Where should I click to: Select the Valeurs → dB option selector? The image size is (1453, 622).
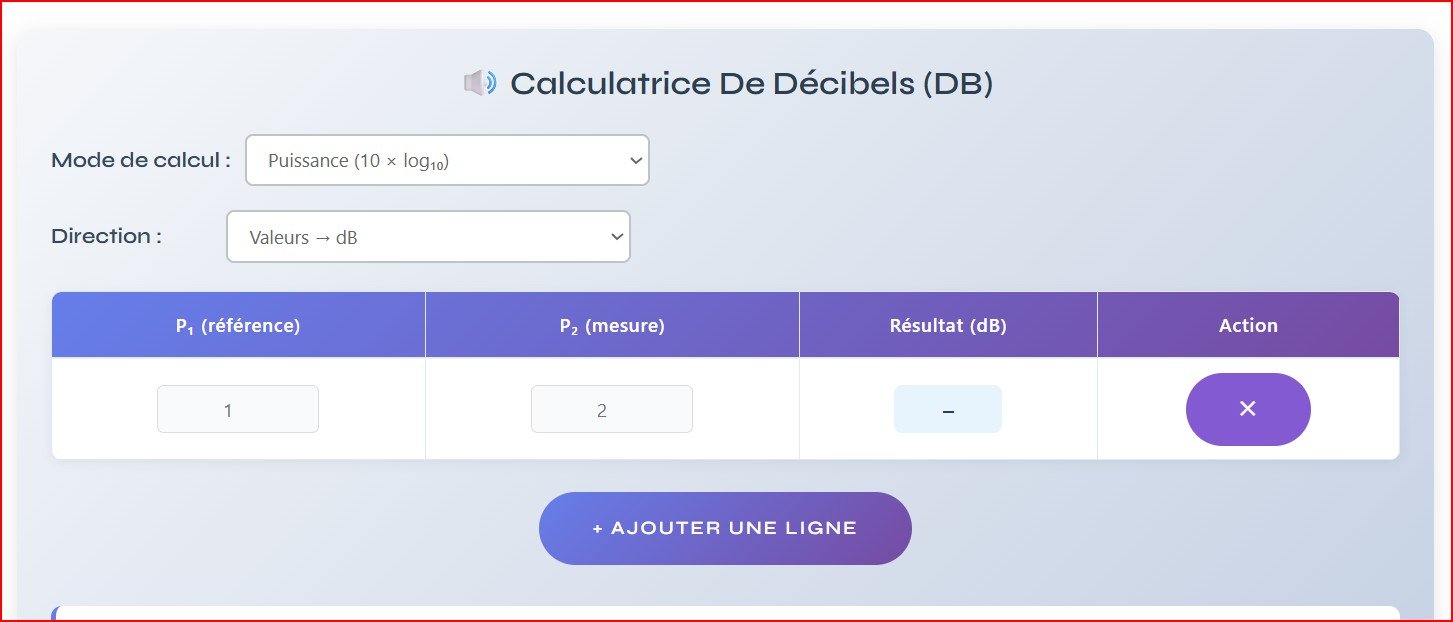pos(428,236)
